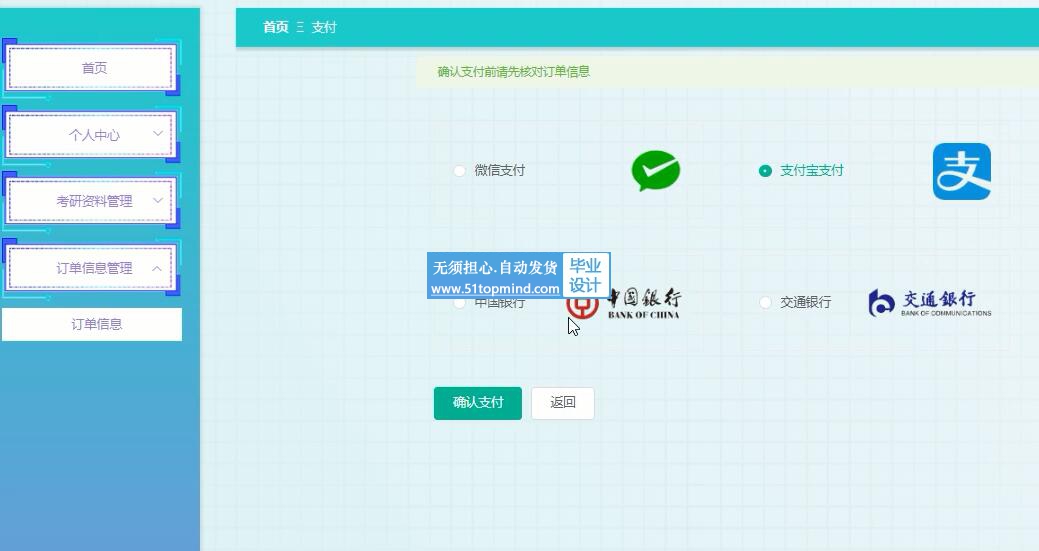Click the Bank of Communications logo
This screenshot has height=551, width=1039.
[930, 303]
